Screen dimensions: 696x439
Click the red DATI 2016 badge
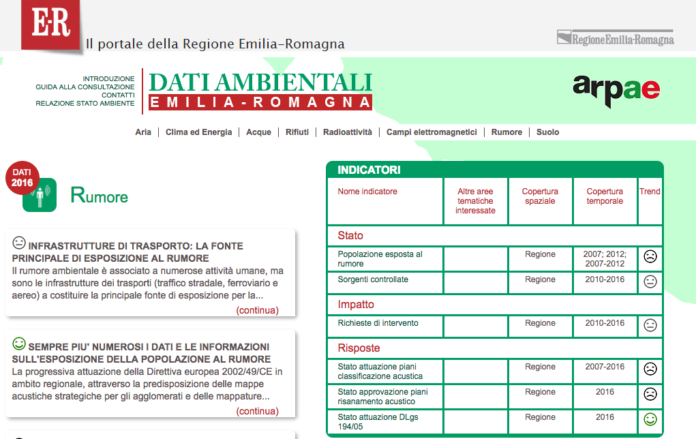pos(22,178)
